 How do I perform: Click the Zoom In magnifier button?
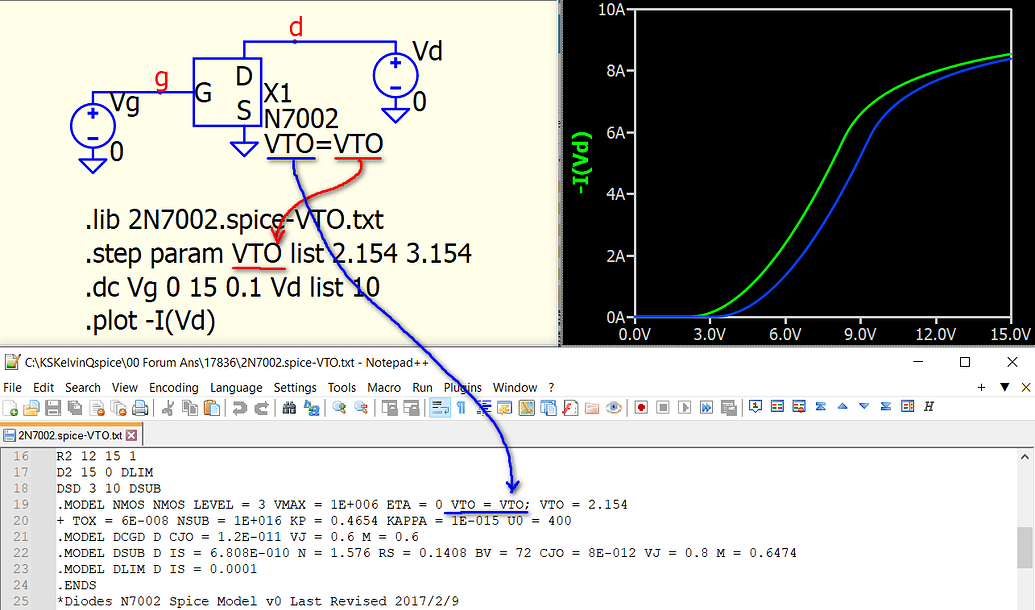pos(338,407)
